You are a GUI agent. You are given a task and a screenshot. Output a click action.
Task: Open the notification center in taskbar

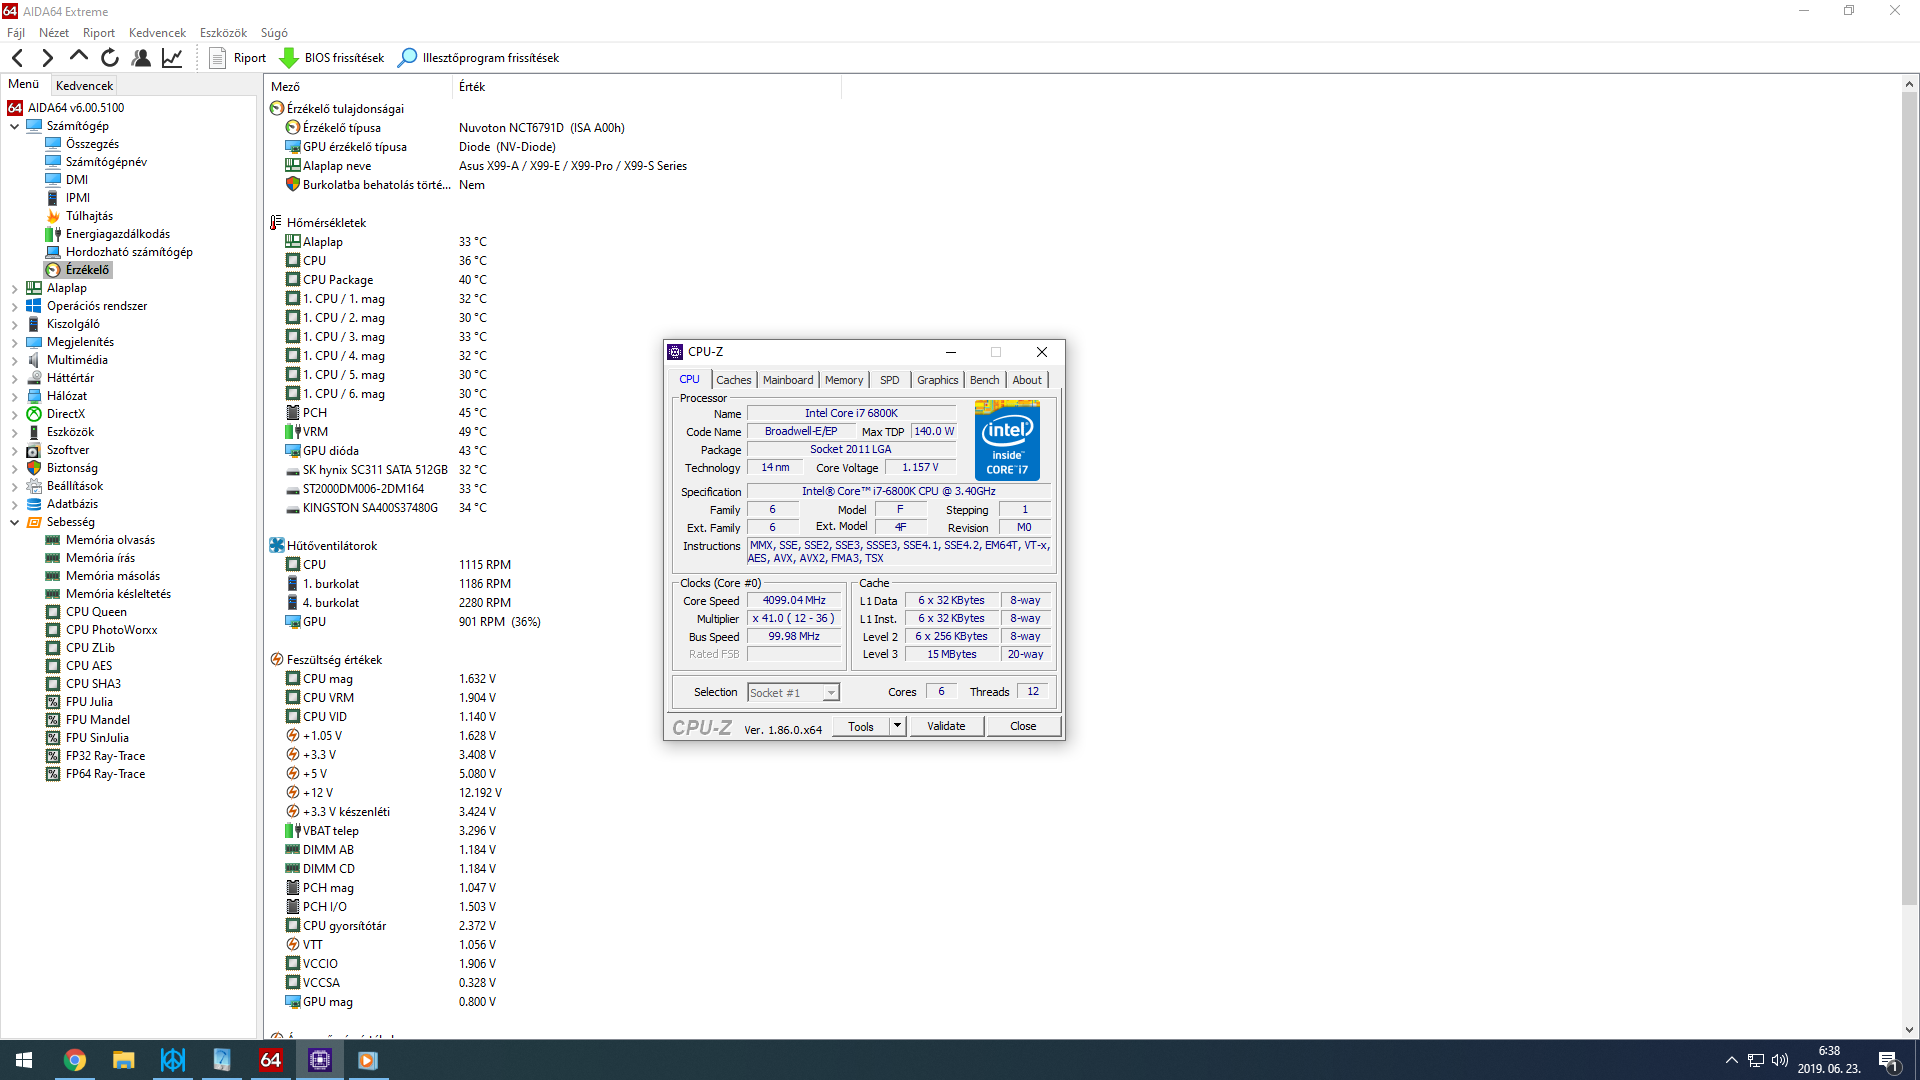1889,1060
